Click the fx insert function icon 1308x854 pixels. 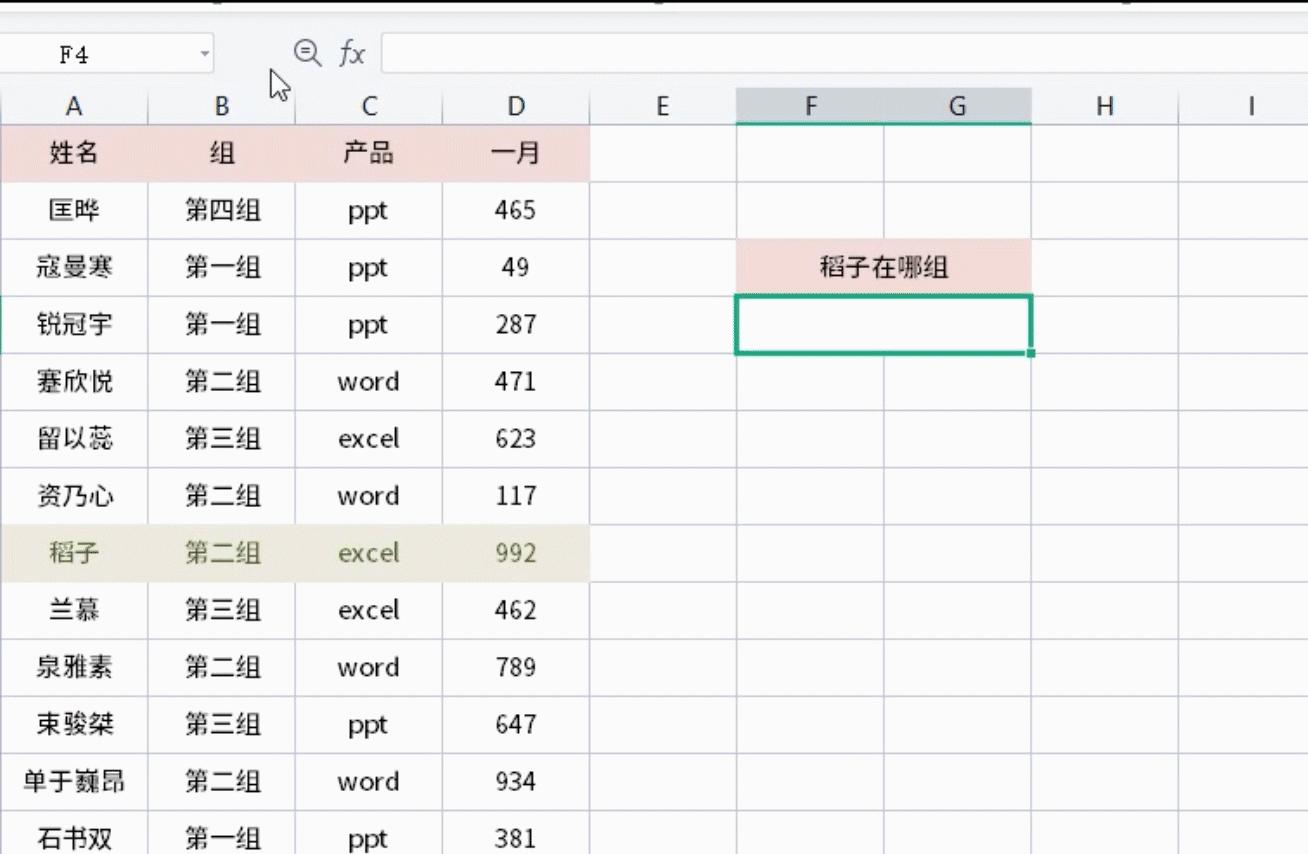(x=351, y=54)
